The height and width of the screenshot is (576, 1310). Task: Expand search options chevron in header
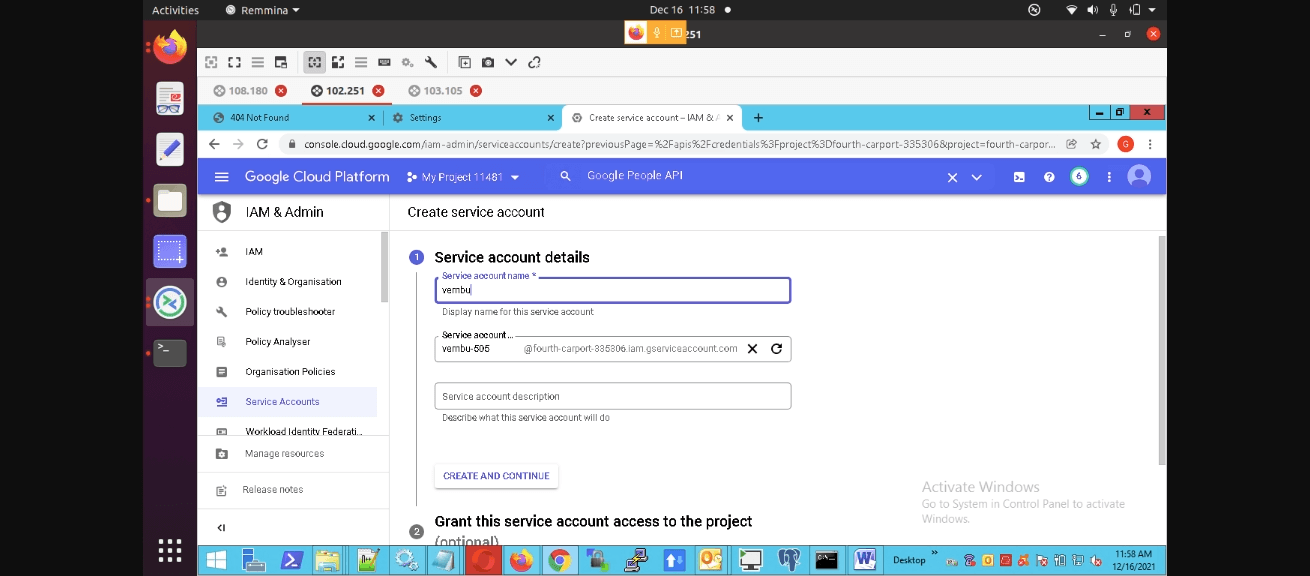[x=977, y=177]
